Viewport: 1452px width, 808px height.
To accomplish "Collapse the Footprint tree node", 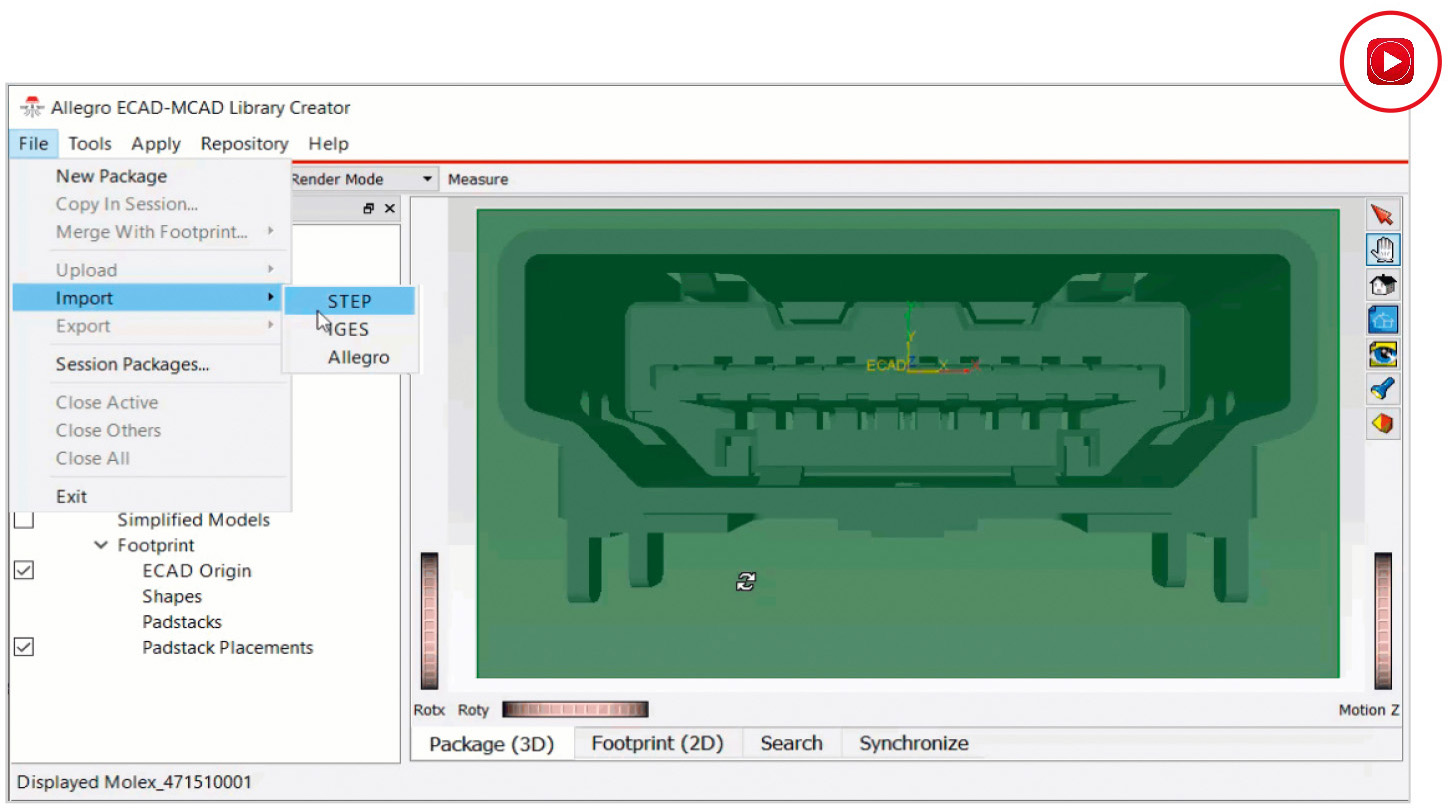I will 101,546.
